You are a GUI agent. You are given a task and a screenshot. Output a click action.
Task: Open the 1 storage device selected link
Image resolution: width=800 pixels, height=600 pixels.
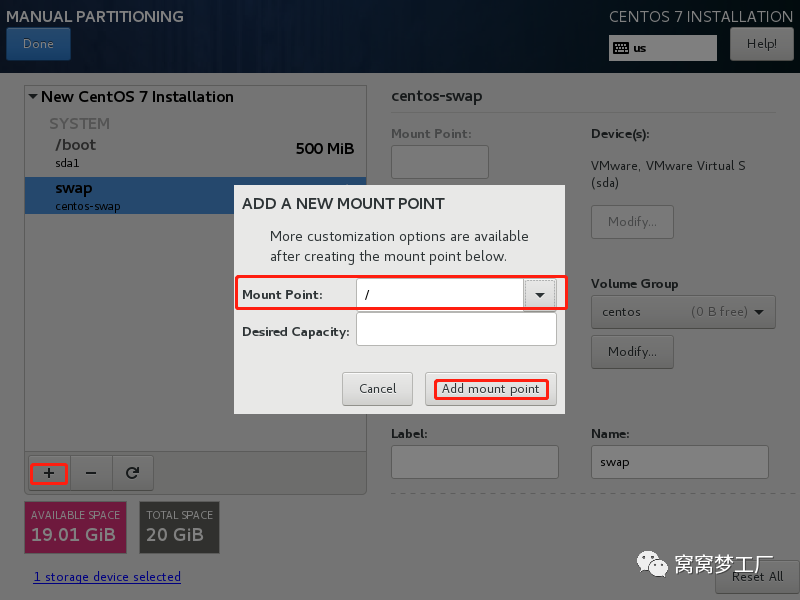coord(107,577)
